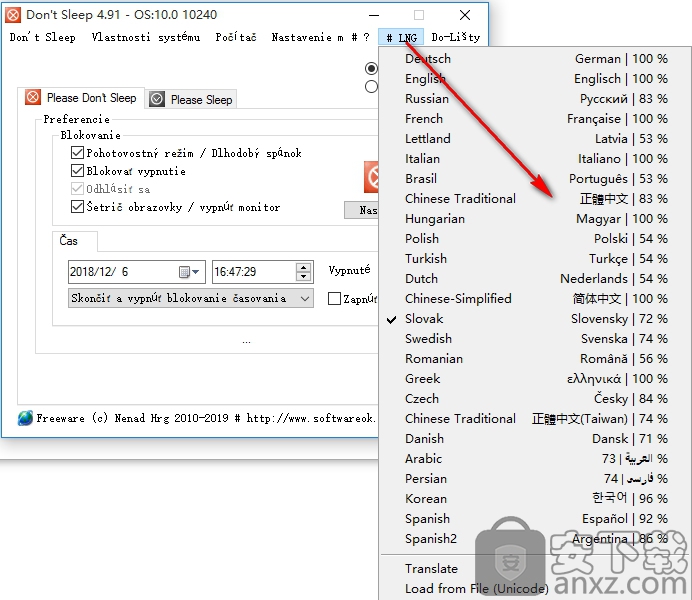Image resolution: width=692 pixels, height=600 pixels.
Task: Open the Don't Sleep menu
Action: click(x=42, y=37)
